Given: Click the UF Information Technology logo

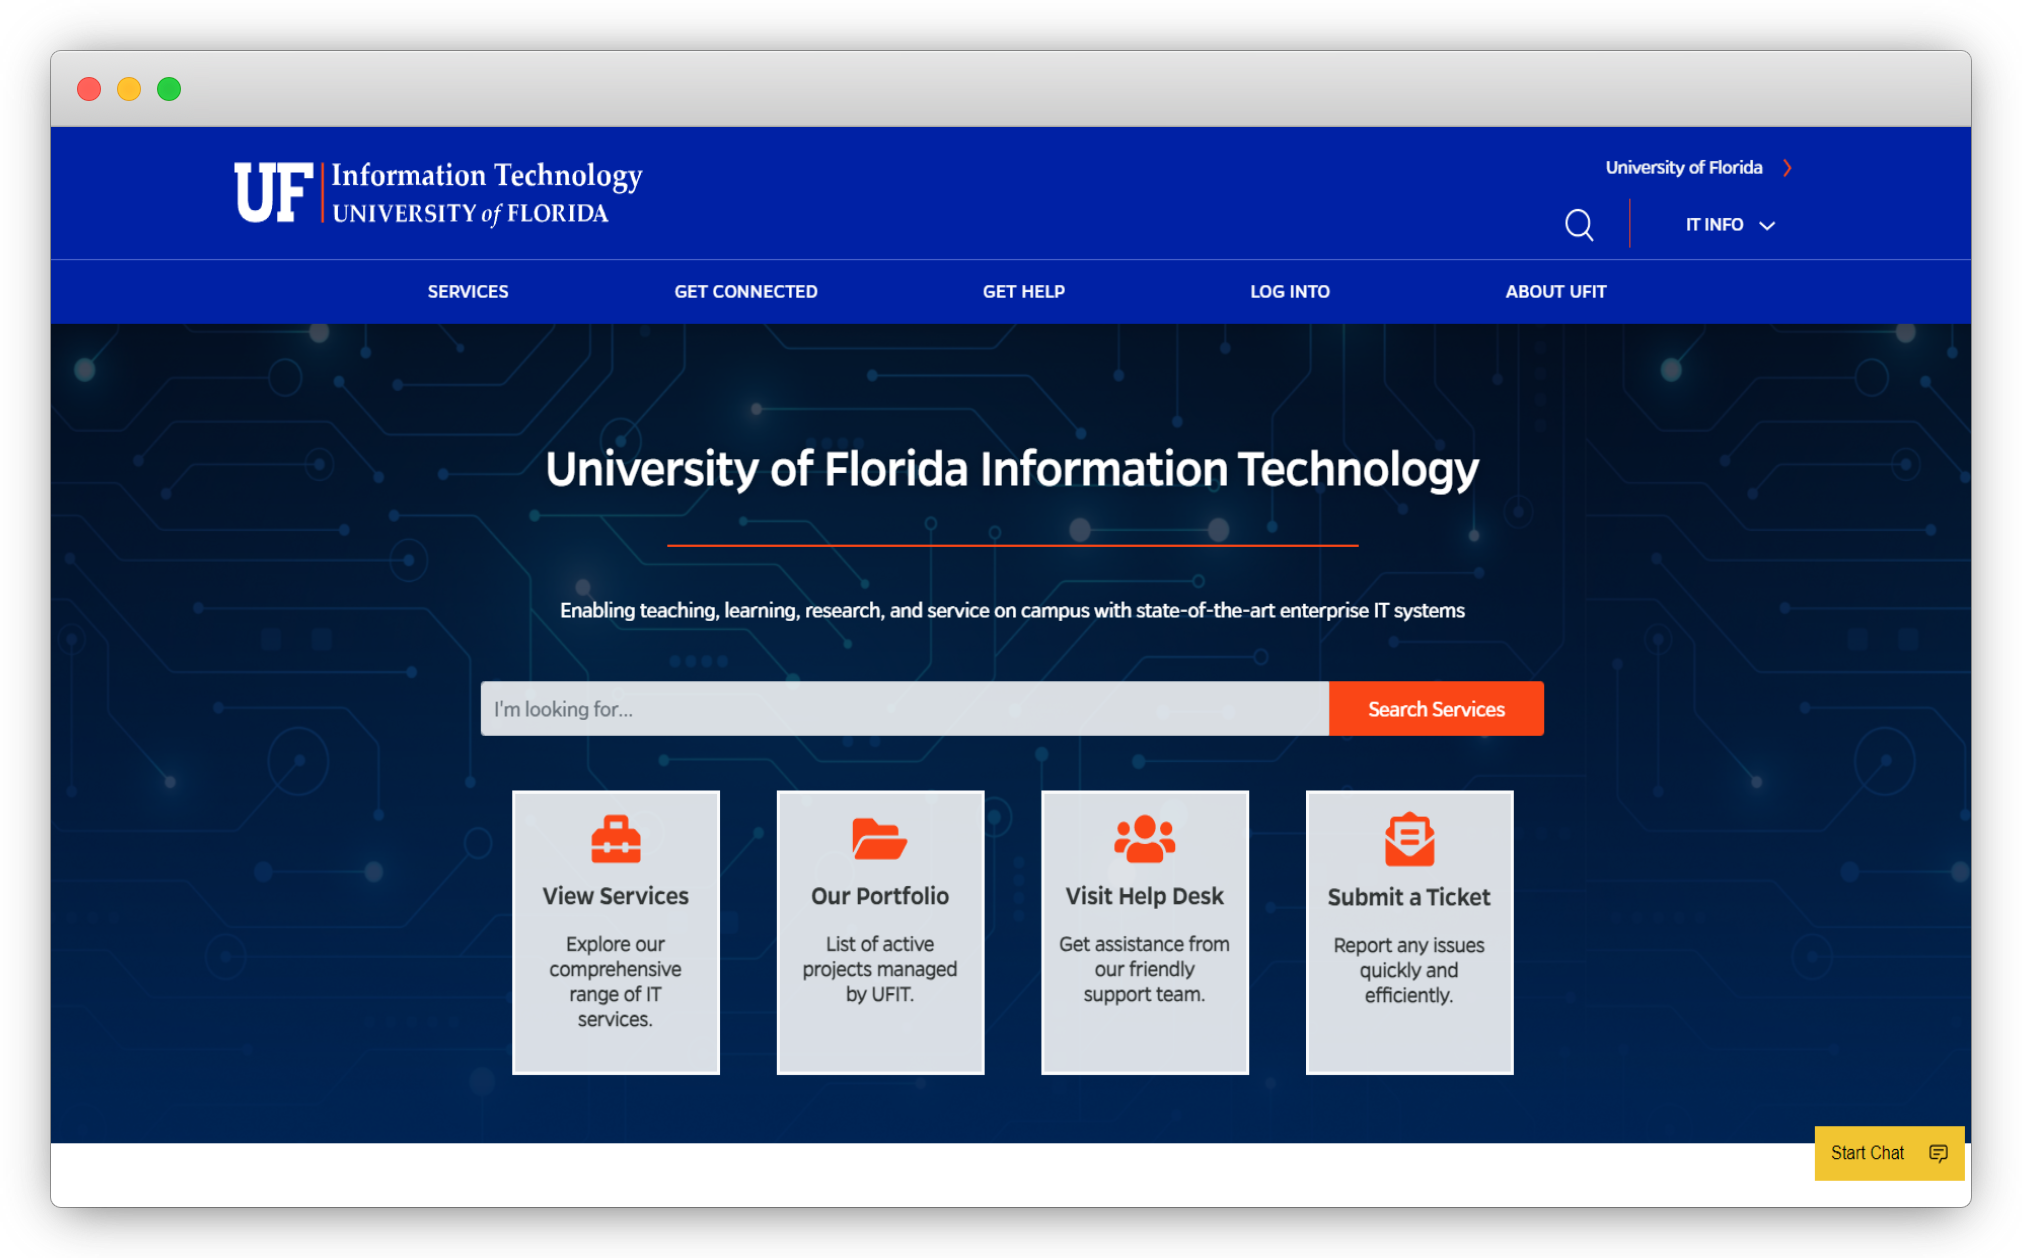Looking at the screenshot, I should [438, 192].
